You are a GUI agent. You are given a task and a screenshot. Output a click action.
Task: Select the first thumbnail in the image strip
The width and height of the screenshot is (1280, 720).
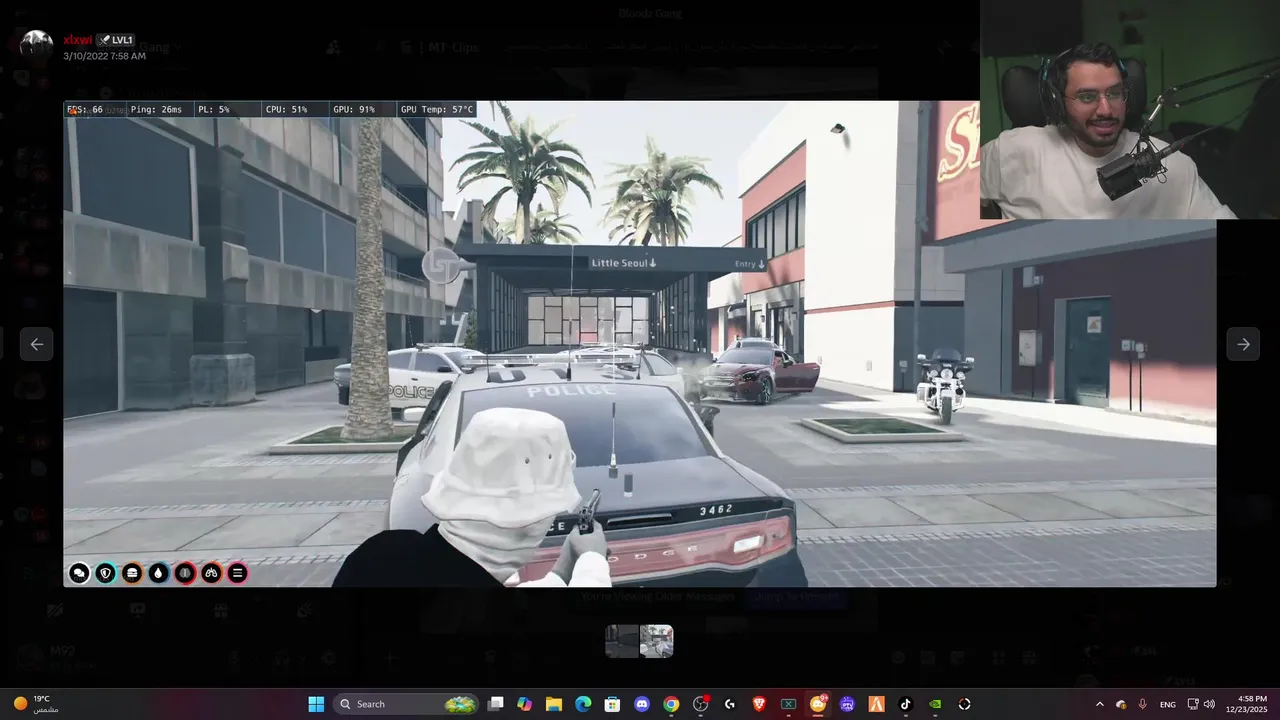click(x=622, y=641)
